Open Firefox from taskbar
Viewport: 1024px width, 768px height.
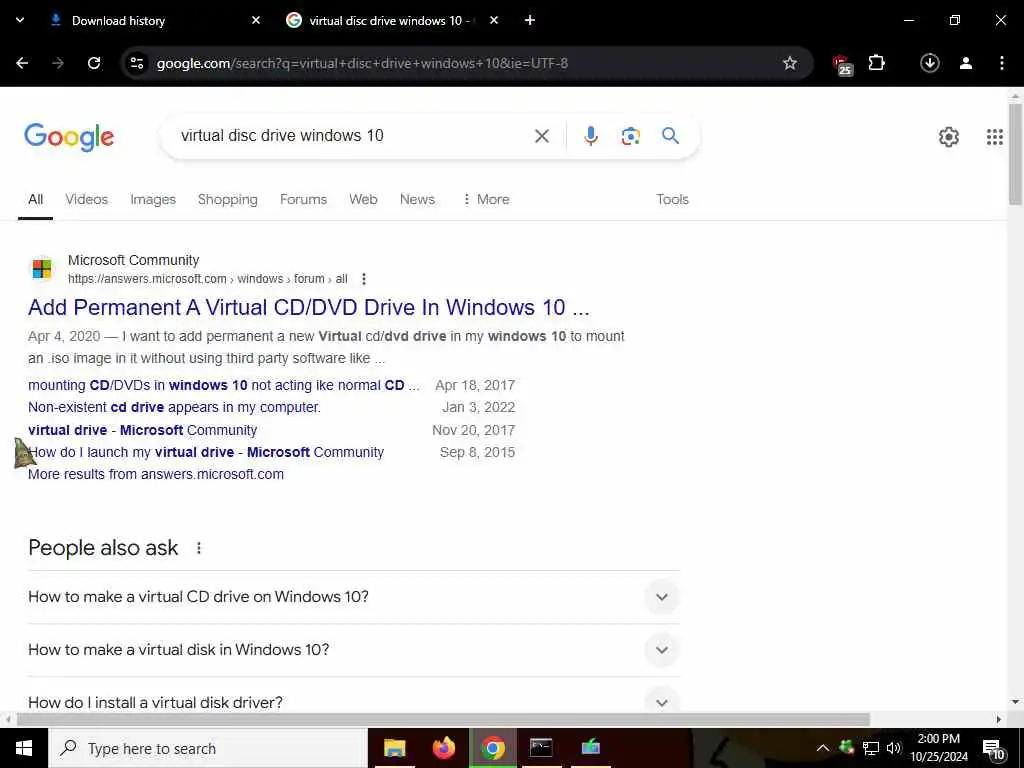(444, 748)
